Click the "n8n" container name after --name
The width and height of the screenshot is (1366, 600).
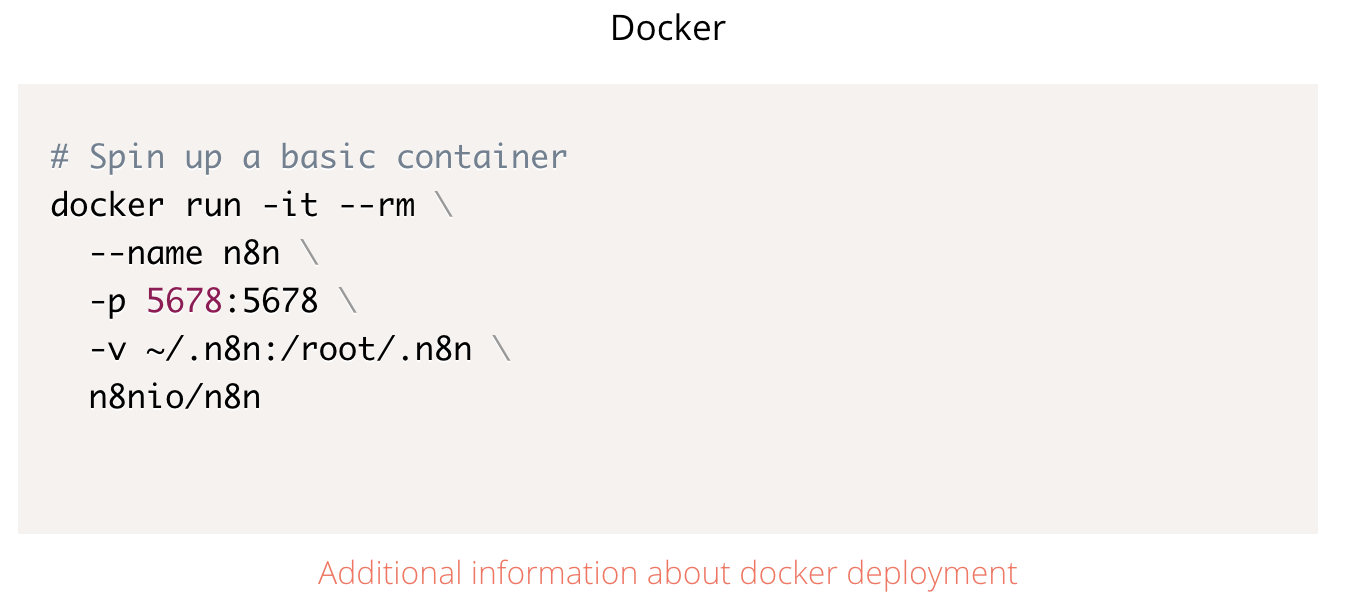[x=252, y=253]
